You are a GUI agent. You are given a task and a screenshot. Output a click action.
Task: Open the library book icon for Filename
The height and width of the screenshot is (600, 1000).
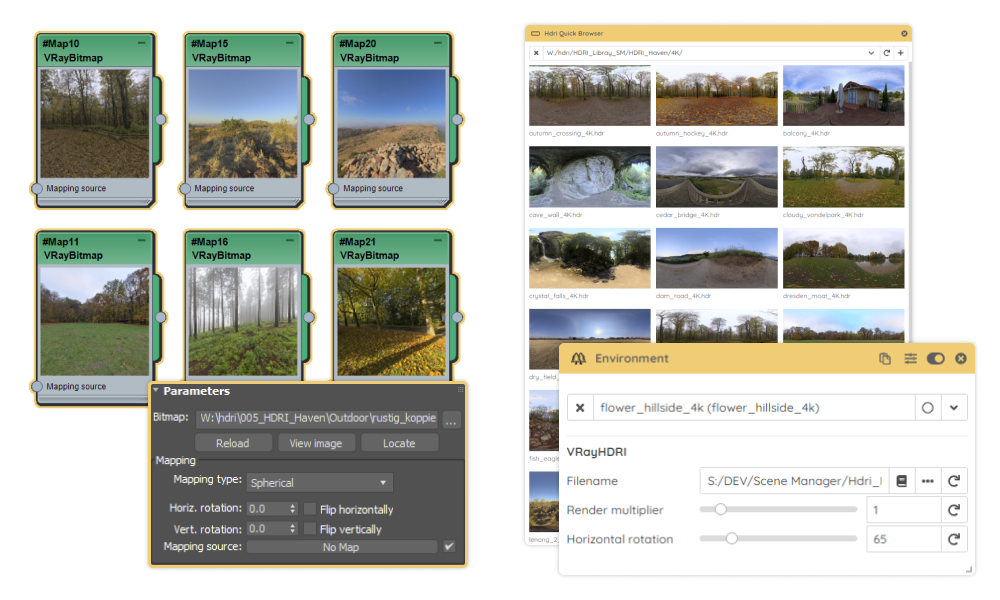(902, 481)
